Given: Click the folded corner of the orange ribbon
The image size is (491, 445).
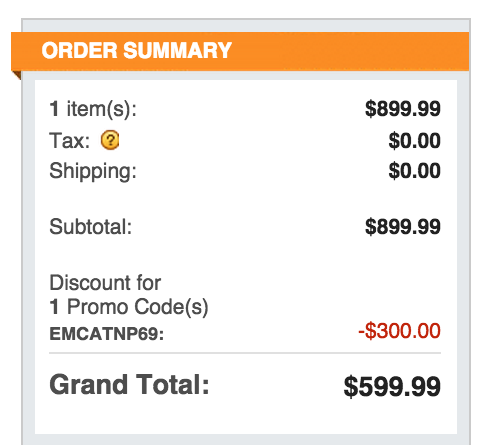Looking at the screenshot, I should point(16,75).
